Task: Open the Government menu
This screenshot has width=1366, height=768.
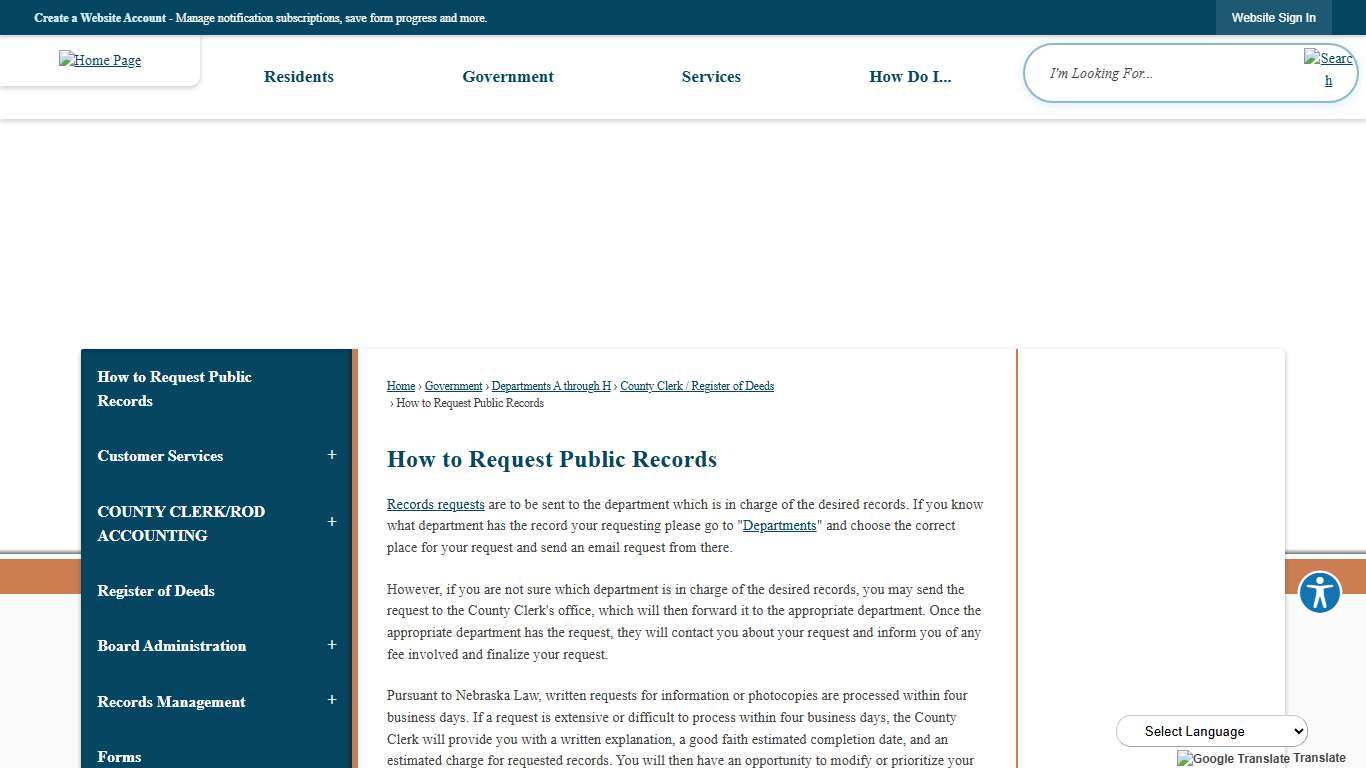Action: click(508, 76)
